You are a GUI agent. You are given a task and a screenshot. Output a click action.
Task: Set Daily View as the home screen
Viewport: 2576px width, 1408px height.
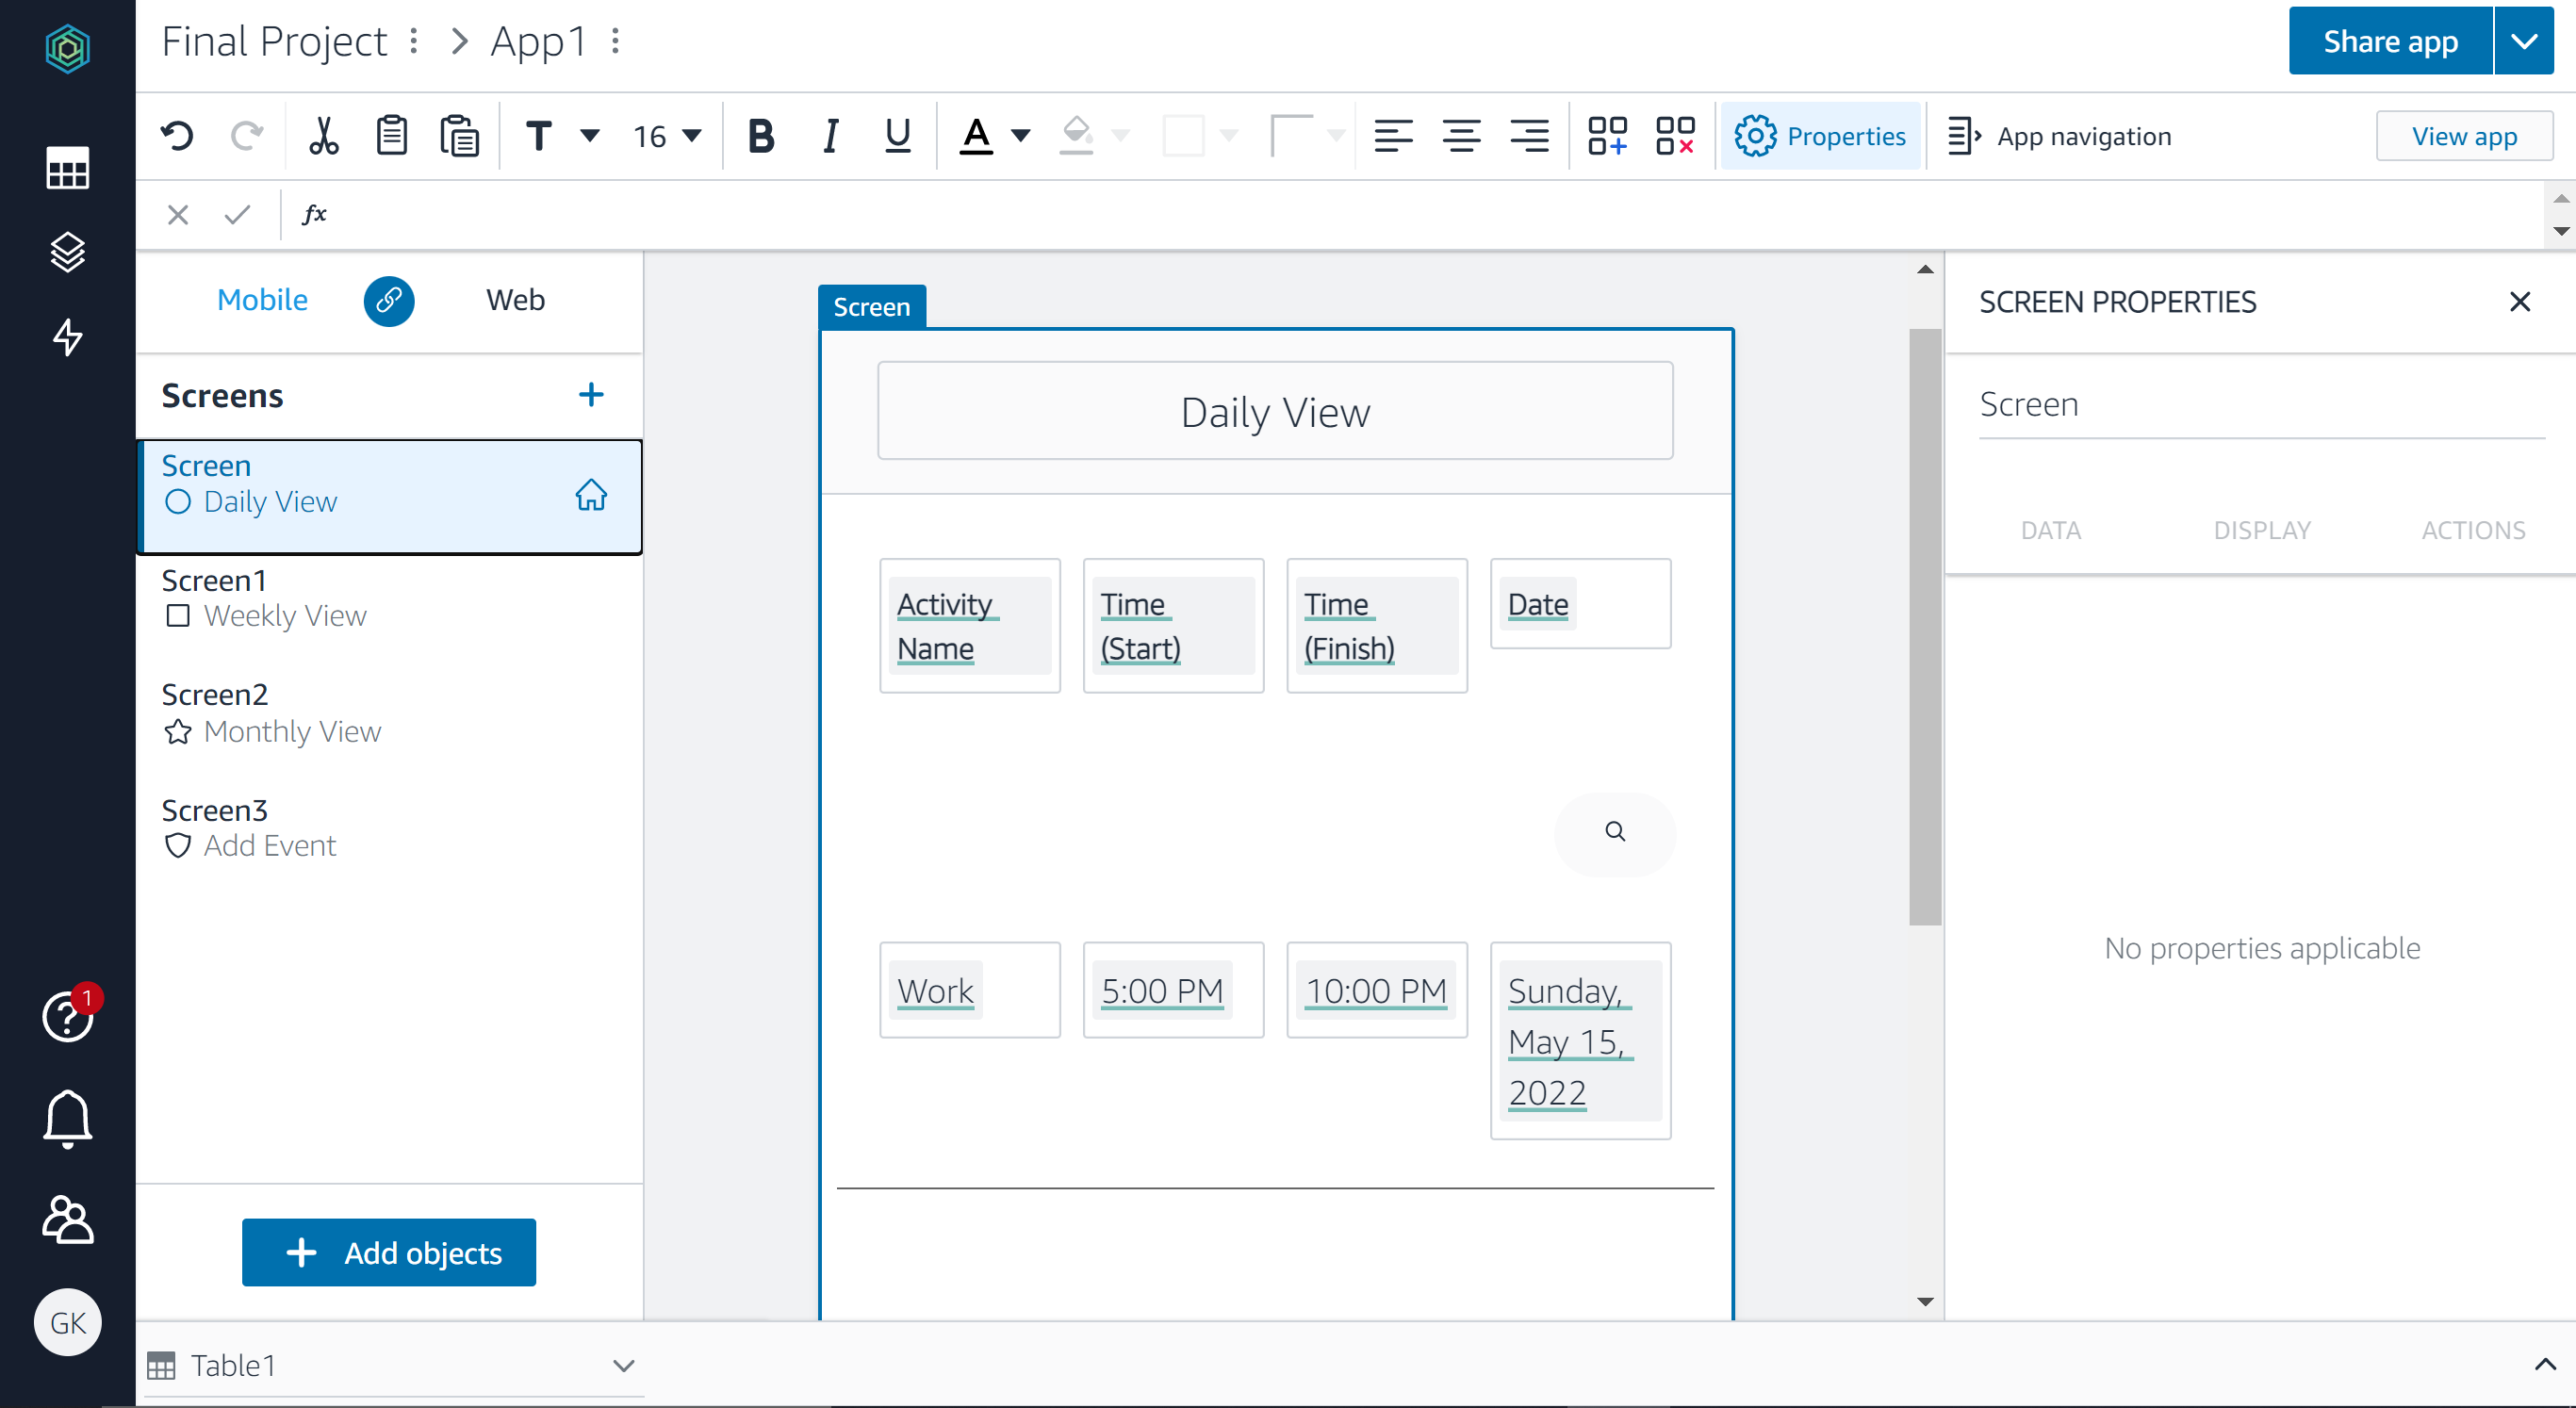tap(591, 495)
